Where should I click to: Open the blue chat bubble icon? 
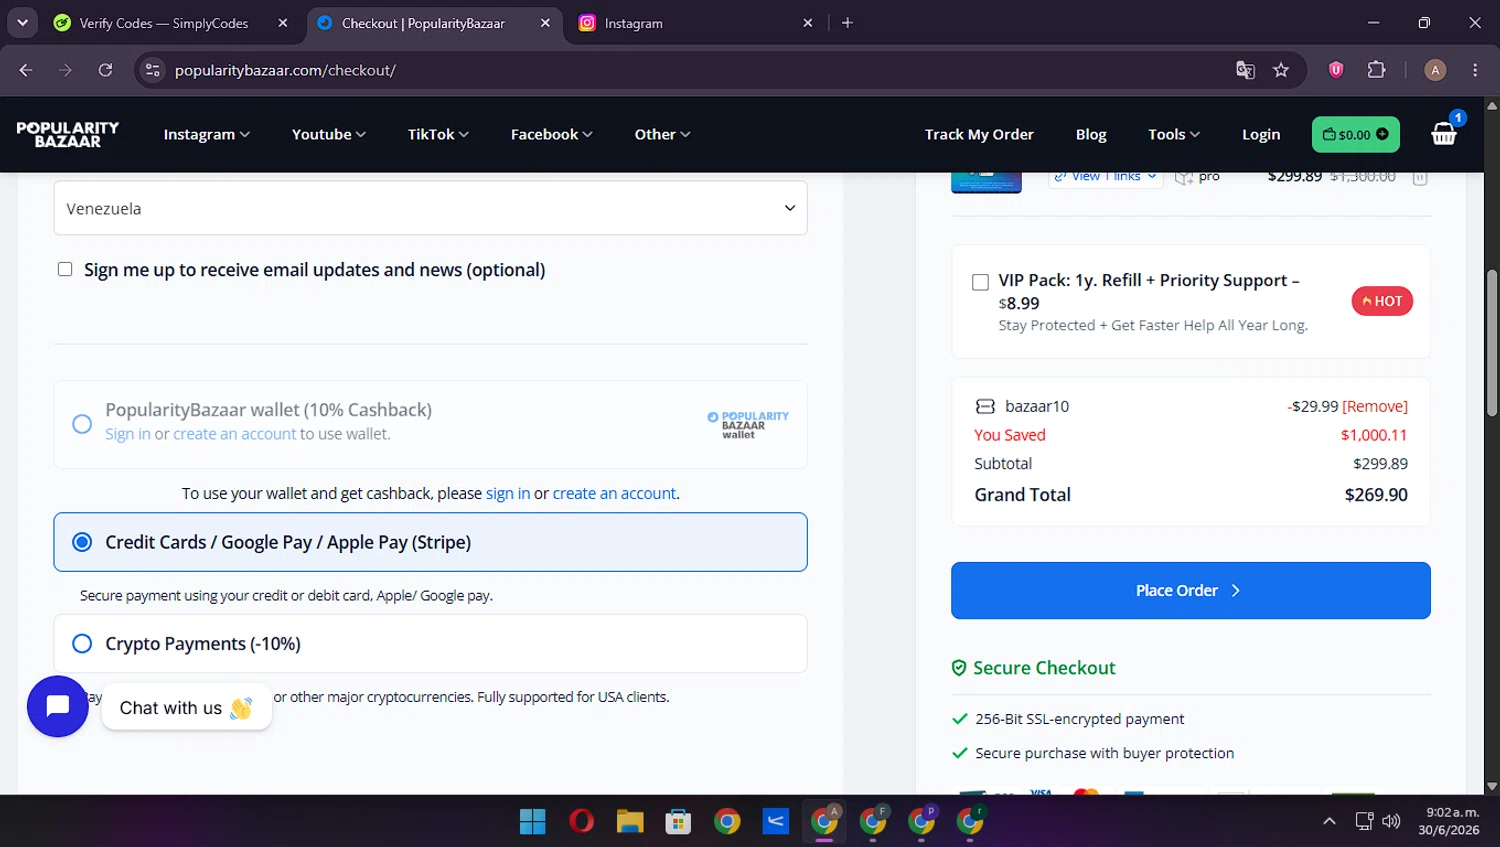(x=58, y=706)
